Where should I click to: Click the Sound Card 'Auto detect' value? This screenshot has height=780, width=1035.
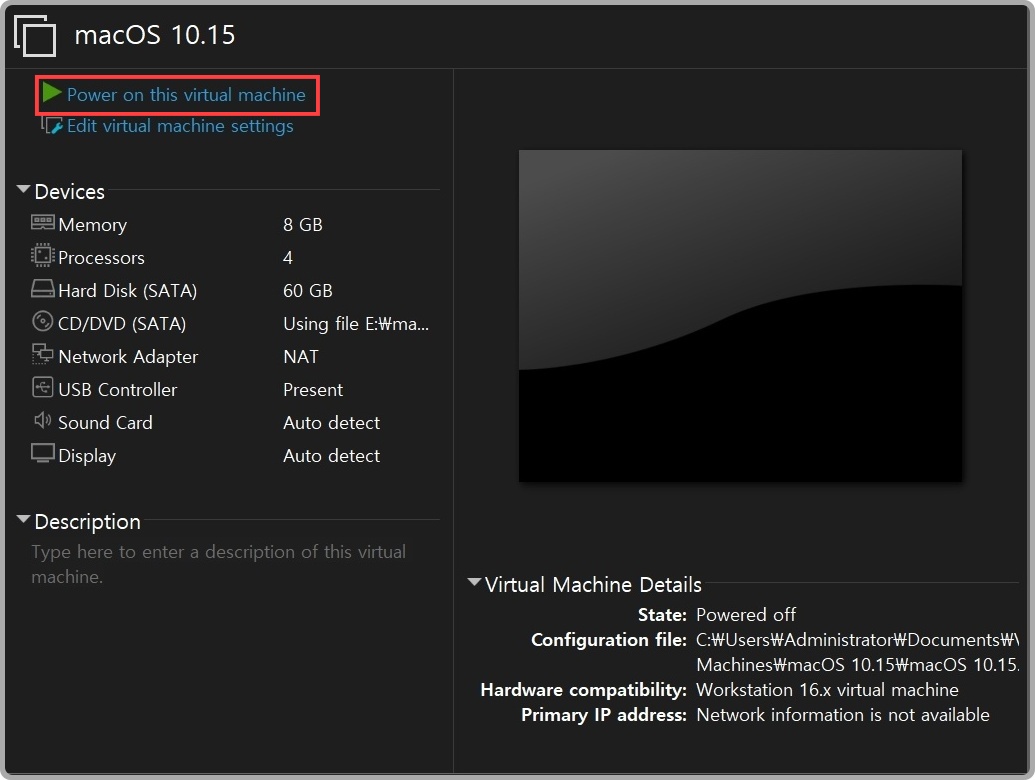pos(331,423)
